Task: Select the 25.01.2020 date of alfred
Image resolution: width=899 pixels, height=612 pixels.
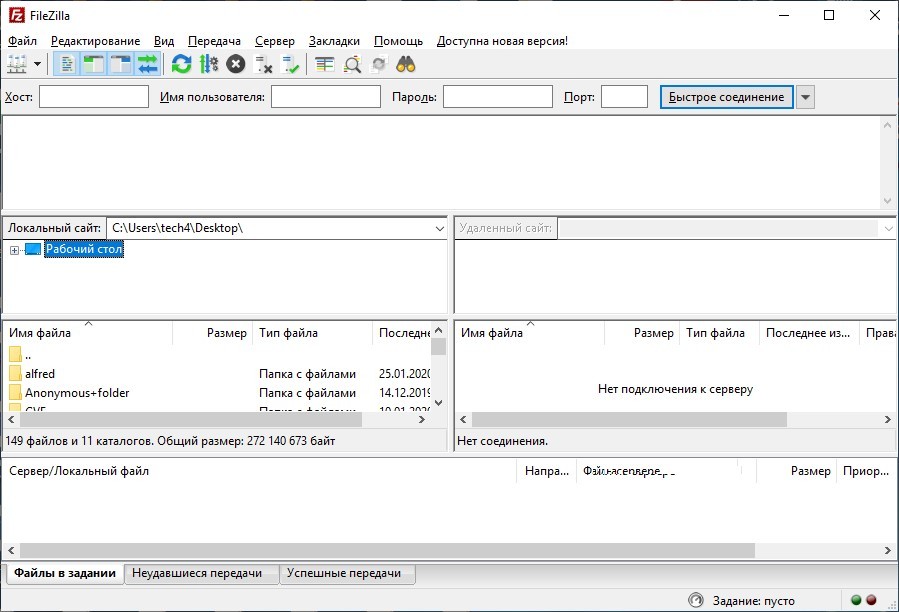Action: tap(404, 374)
